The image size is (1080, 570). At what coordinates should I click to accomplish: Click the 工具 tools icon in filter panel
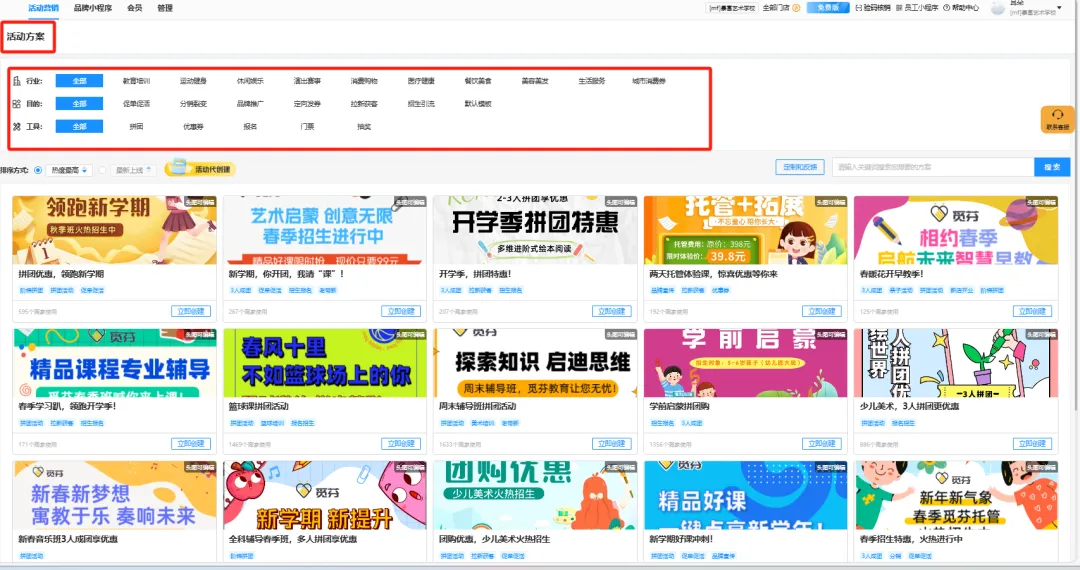16,127
